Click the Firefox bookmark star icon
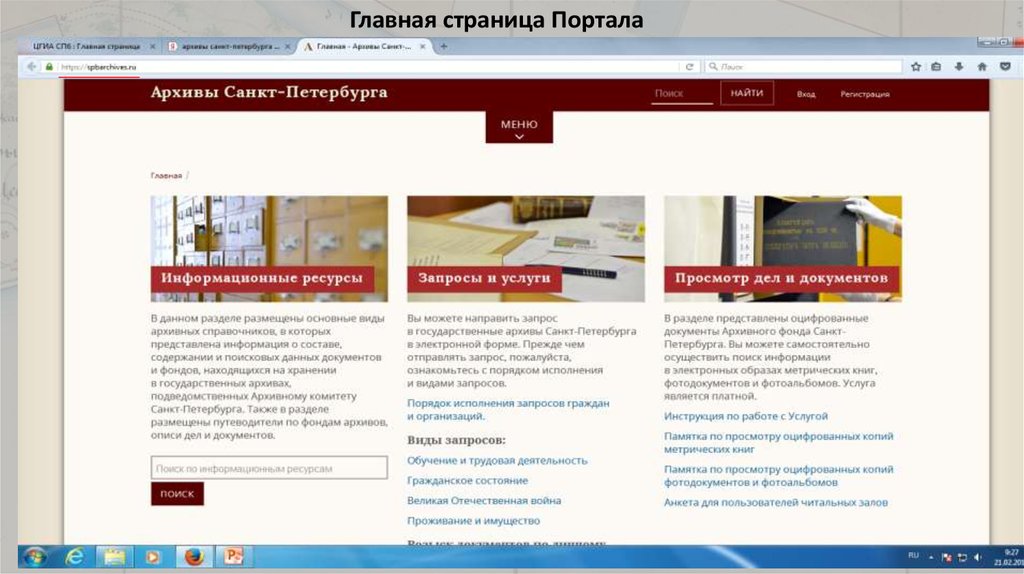 click(916, 66)
